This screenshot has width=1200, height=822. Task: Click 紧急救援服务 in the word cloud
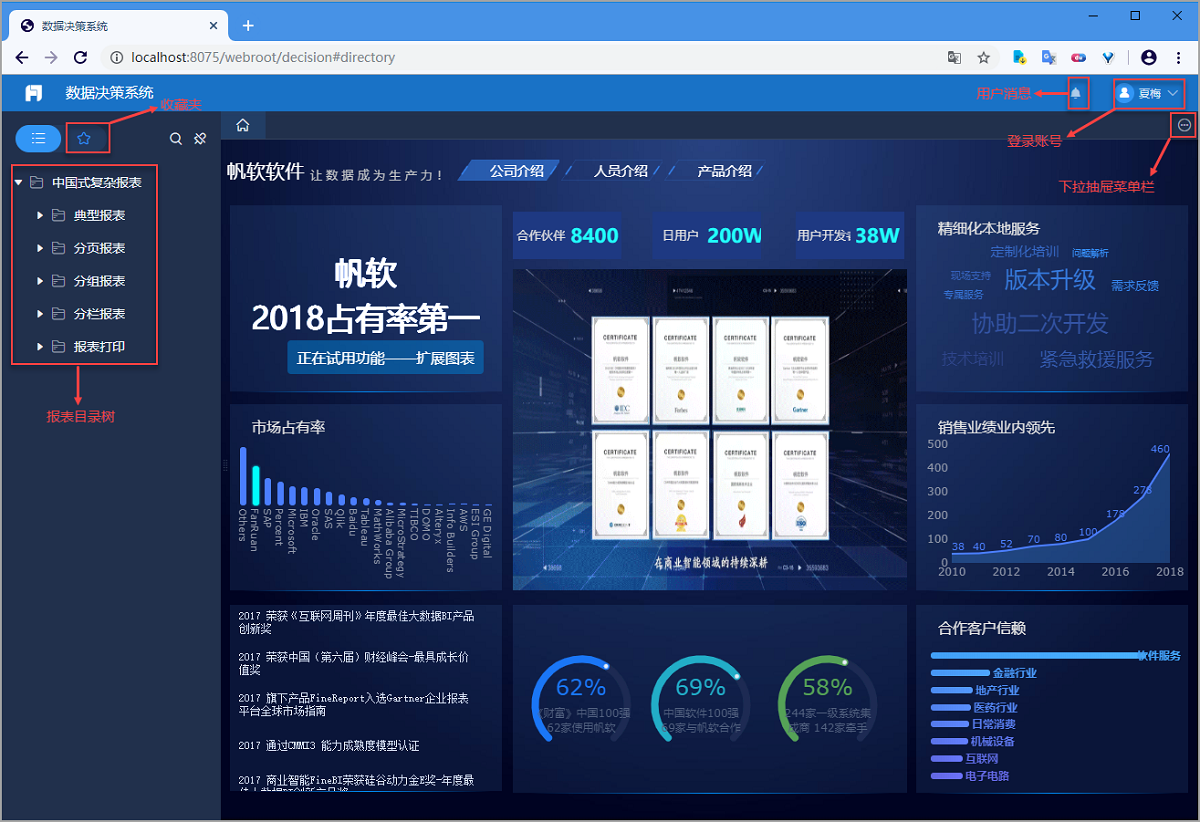tap(1096, 359)
